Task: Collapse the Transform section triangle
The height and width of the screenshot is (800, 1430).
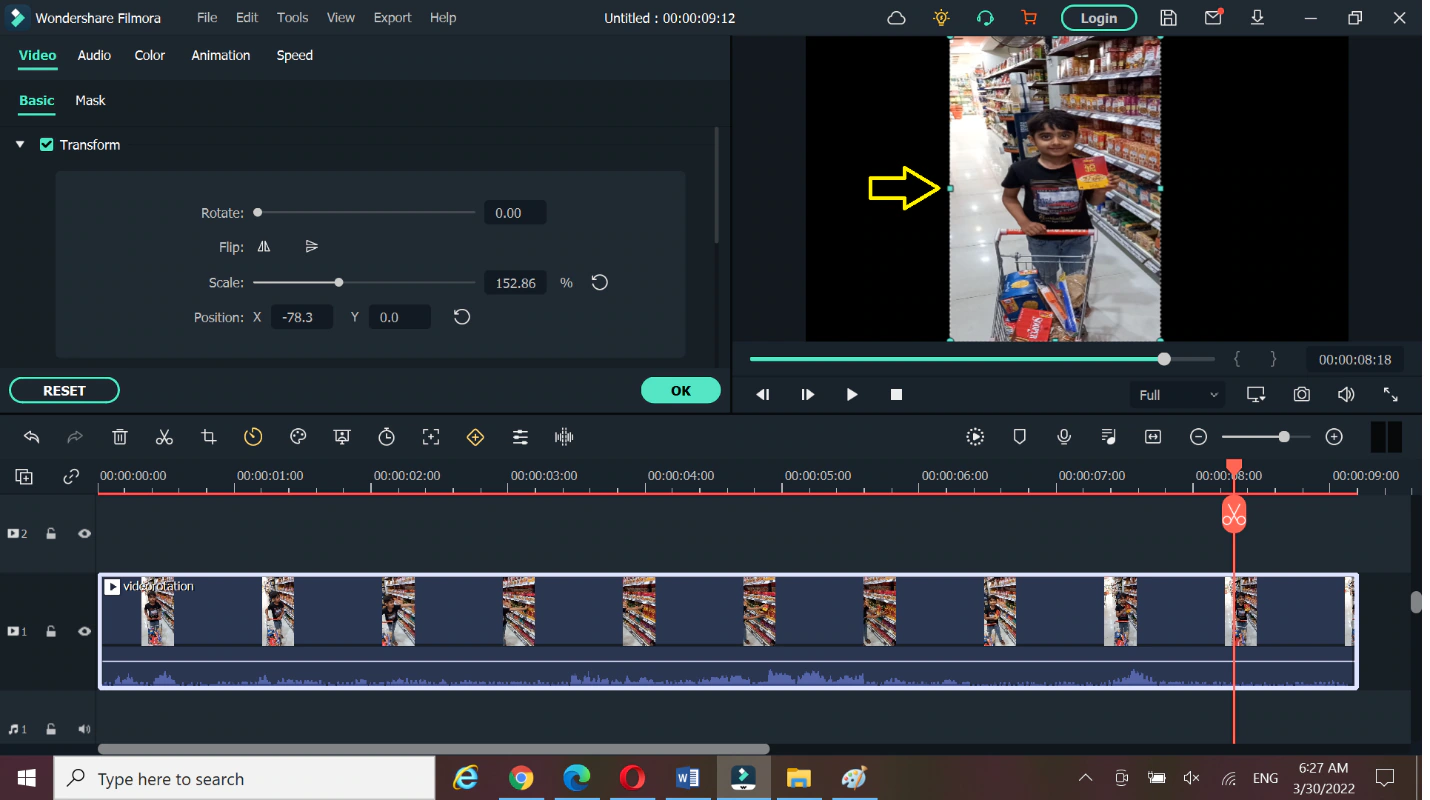Action: coord(20,145)
